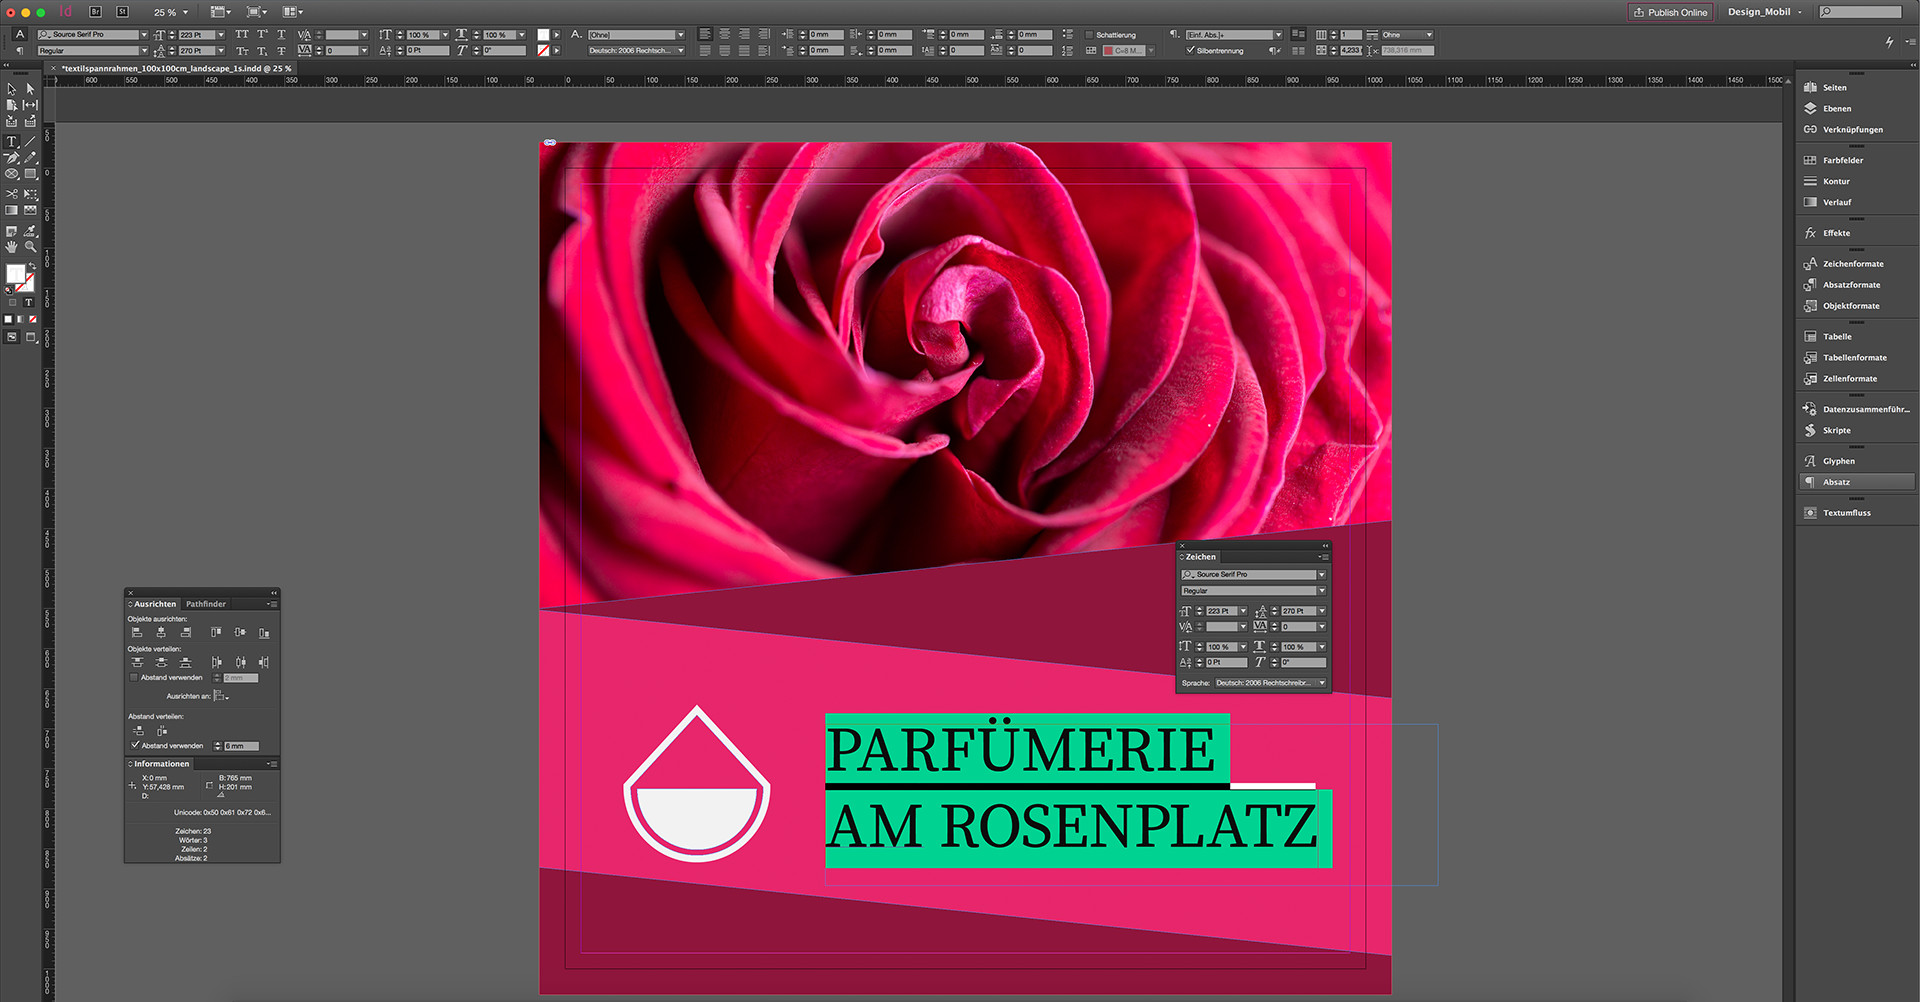
Task: Open the Seiten panel
Action: (x=1833, y=87)
